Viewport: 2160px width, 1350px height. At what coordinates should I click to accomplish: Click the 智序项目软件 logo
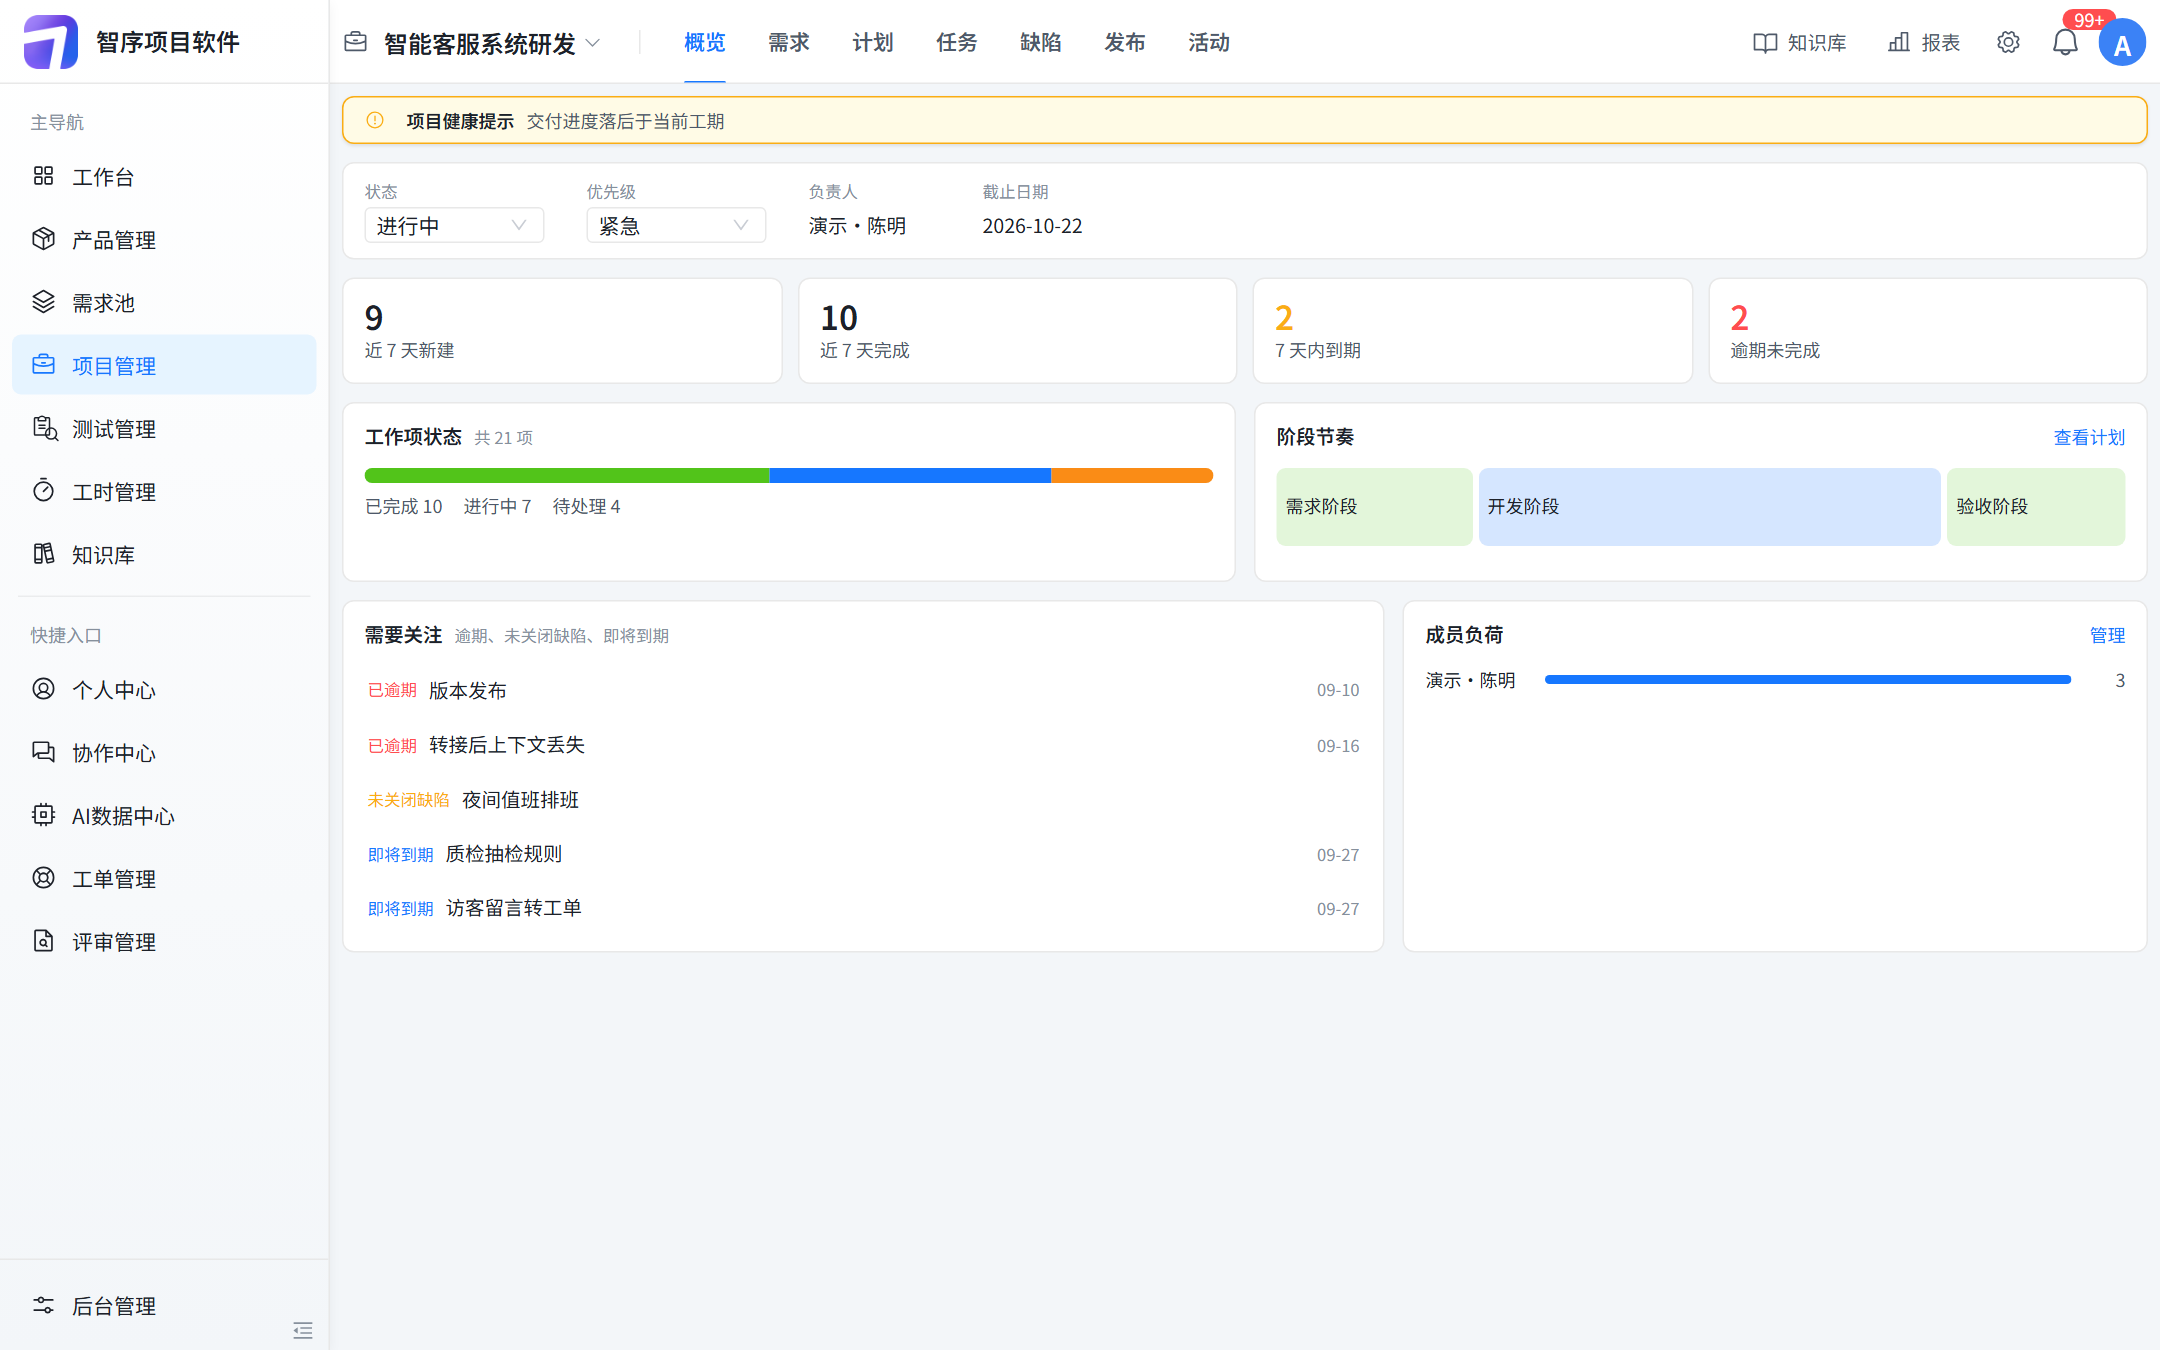click(x=51, y=42)
